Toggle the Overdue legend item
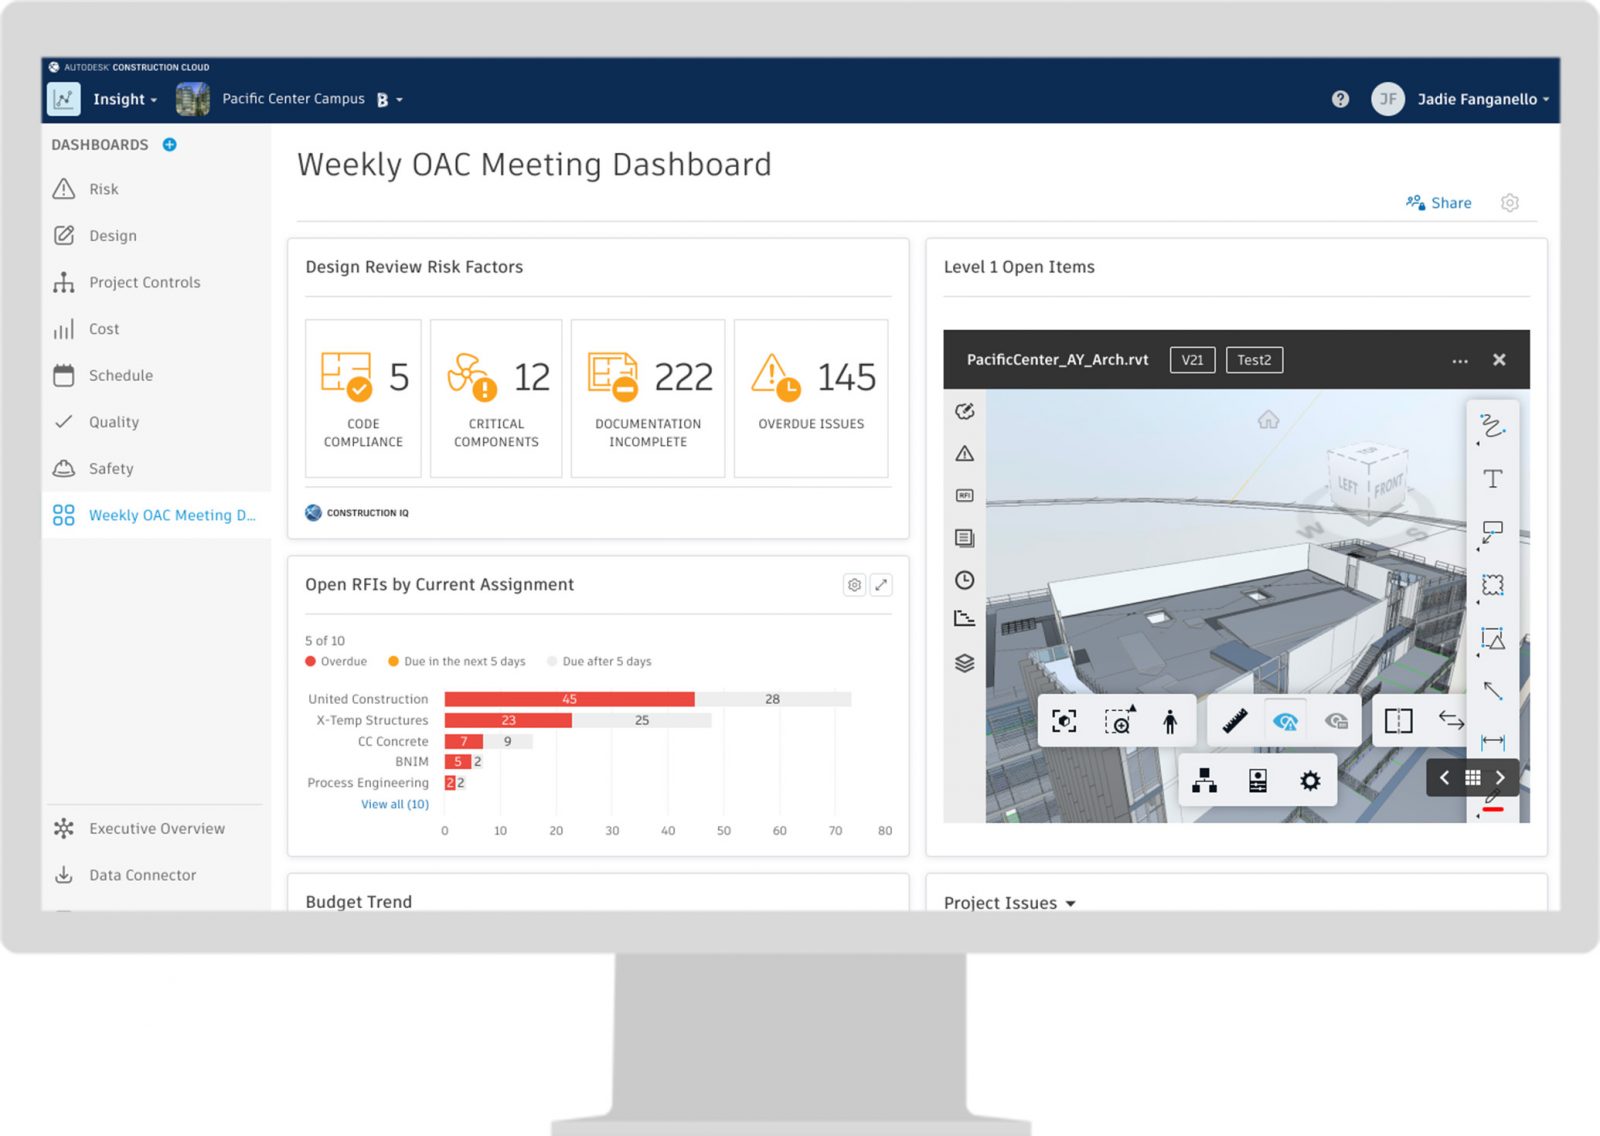Screen dimensions: 1600x1136 pyautogui.click(x=336, y=661)
